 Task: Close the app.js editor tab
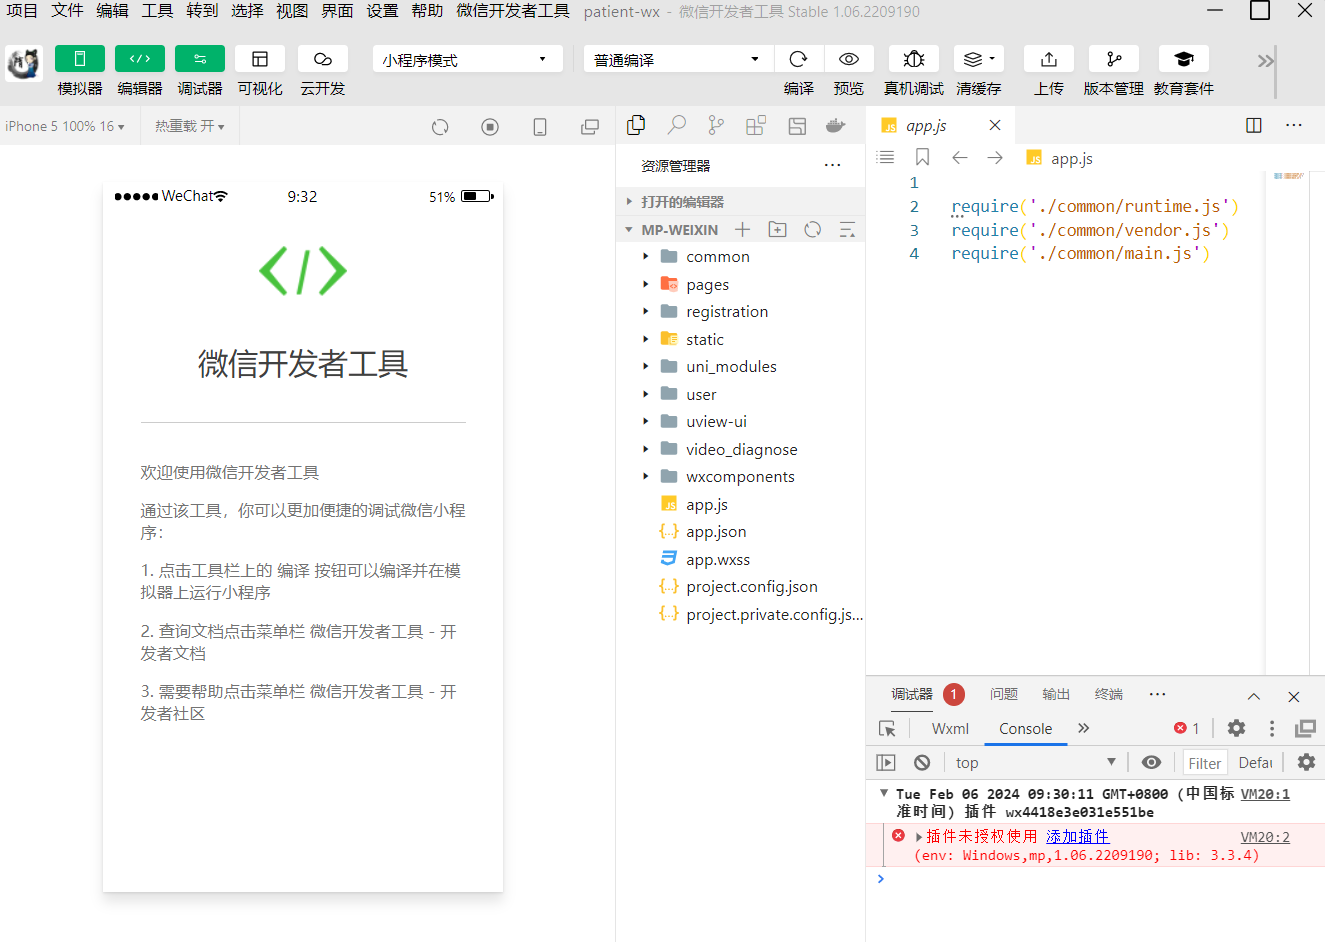[x=995, y=125]
